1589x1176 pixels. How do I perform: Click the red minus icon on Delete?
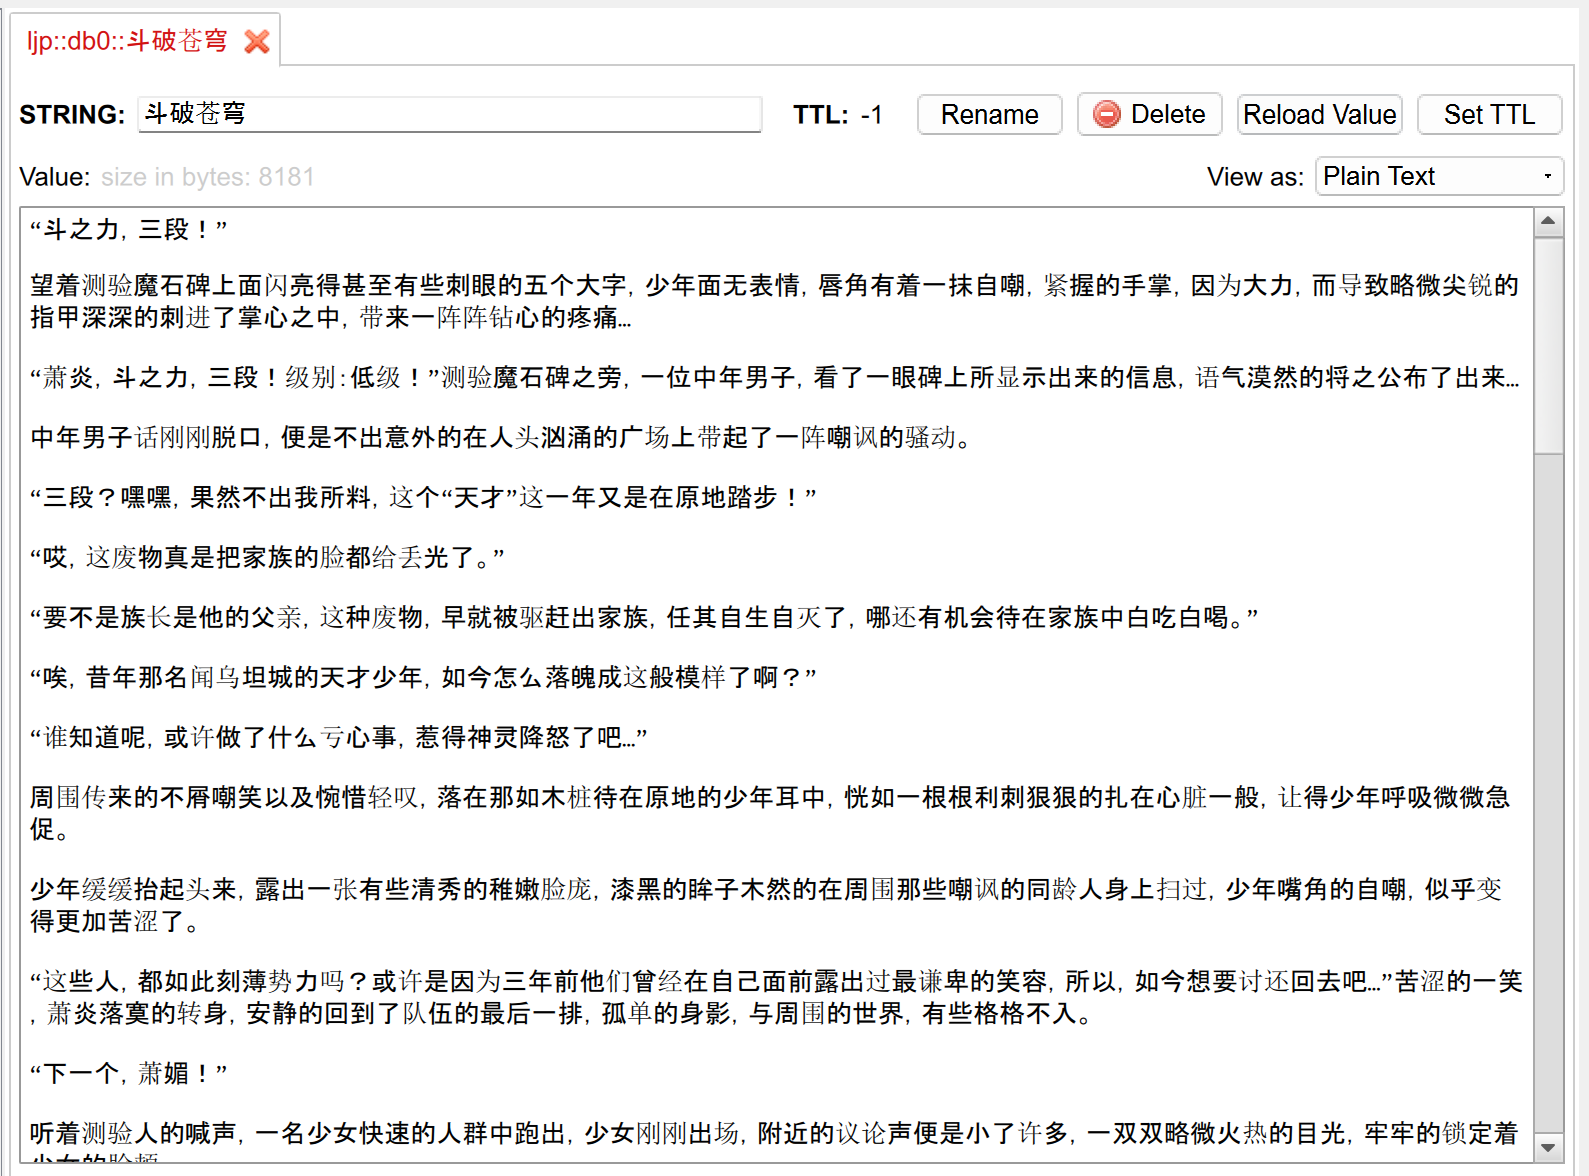point(1107,115)
